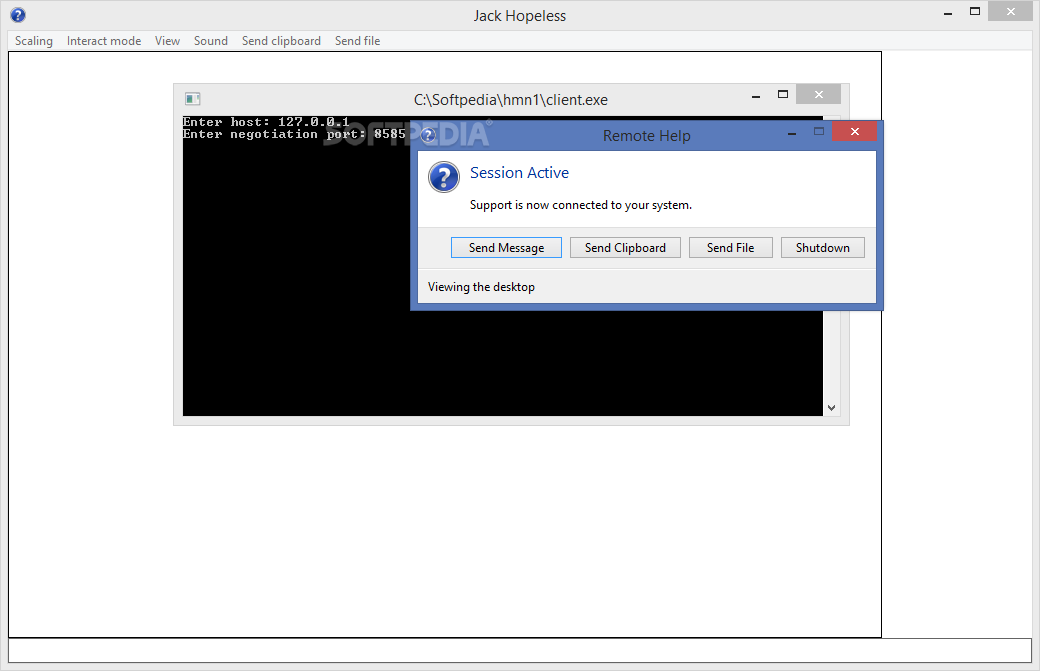
Task: Click the large Session Active question mark icon
Action: coord(444,177)
